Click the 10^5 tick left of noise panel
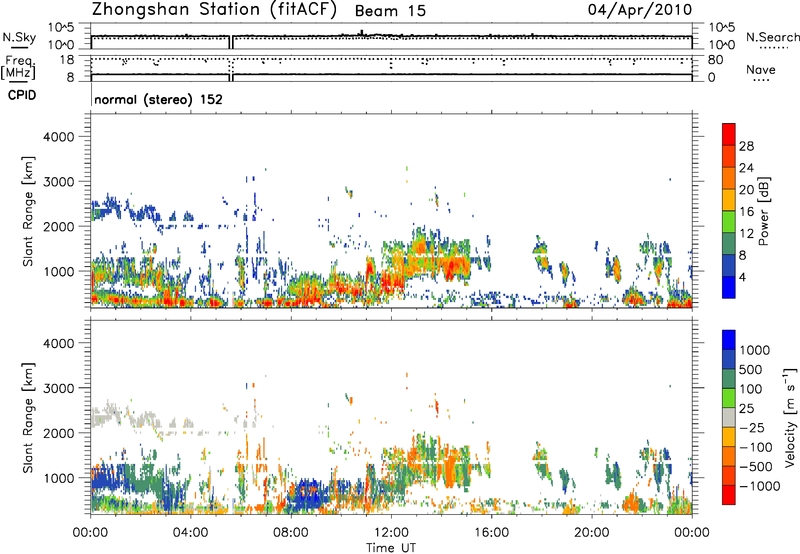The width and height of the screenshot is (800, 554). [61, 28]
